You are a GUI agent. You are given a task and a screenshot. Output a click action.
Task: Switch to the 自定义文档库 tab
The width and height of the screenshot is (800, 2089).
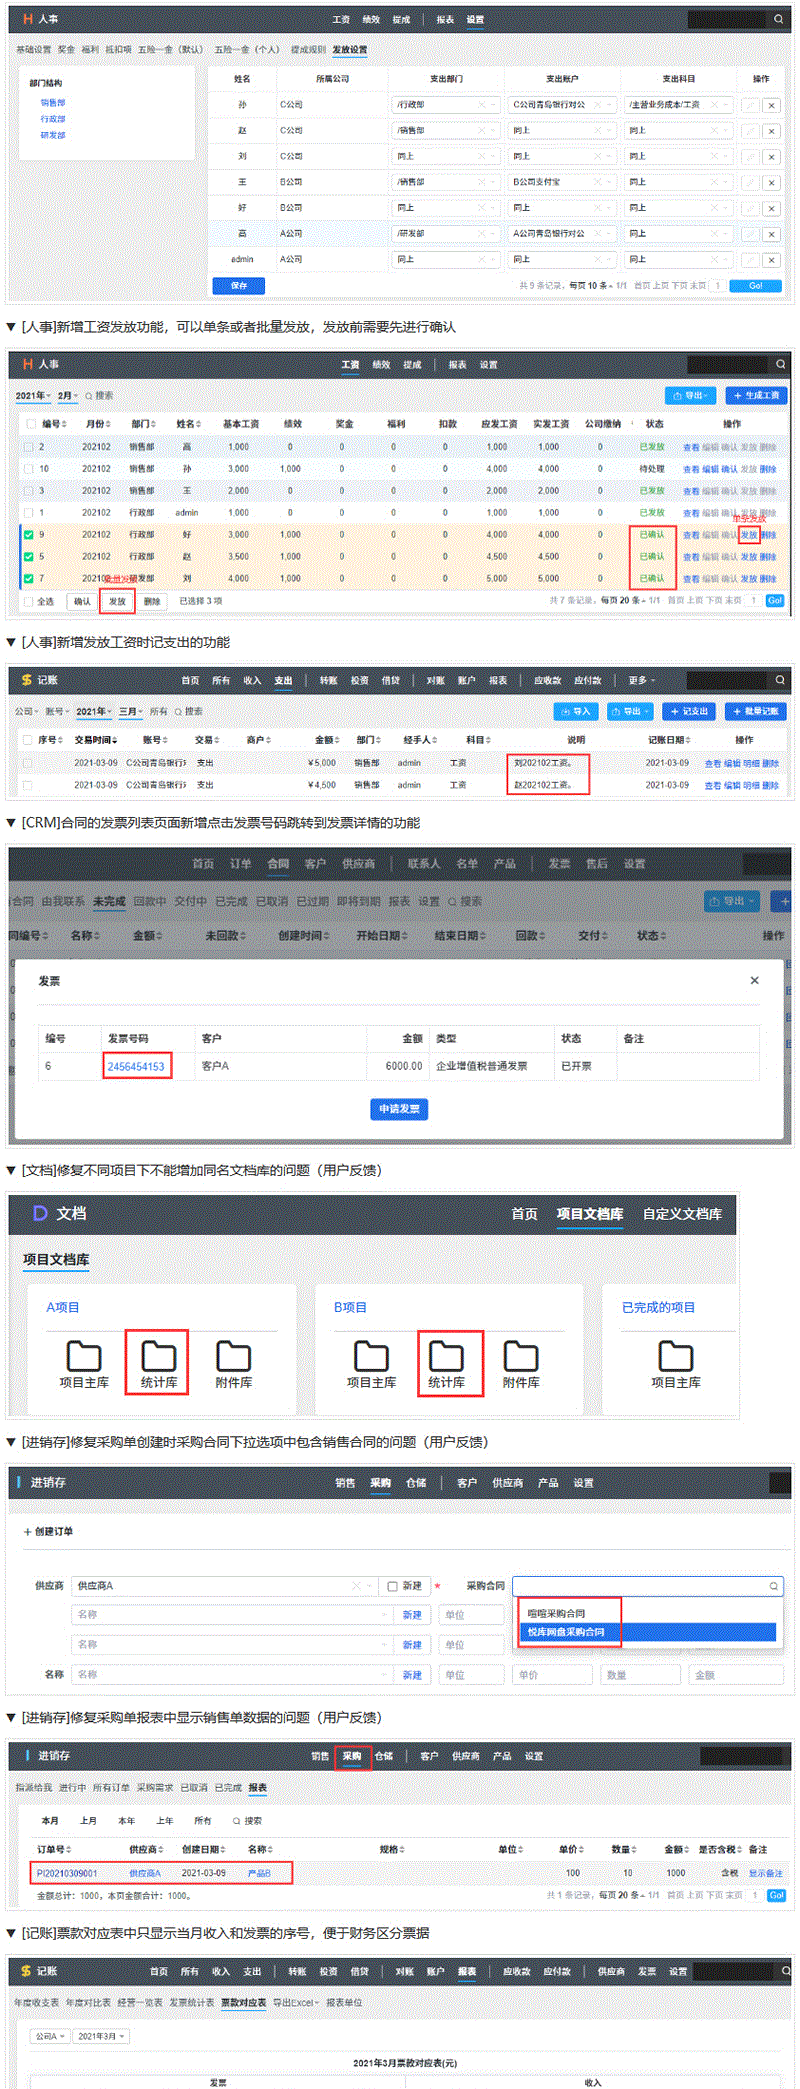tap(681, 1213)
